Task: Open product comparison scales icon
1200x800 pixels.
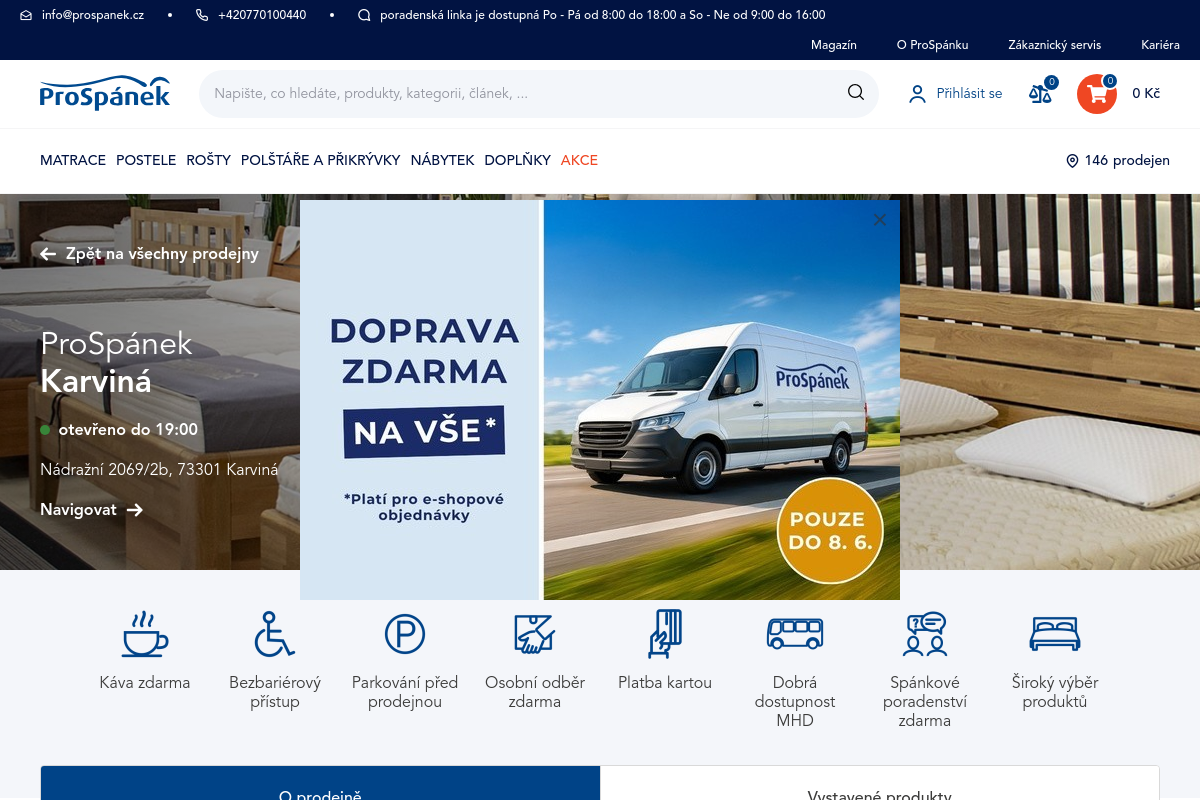Action: (1041, 93)
